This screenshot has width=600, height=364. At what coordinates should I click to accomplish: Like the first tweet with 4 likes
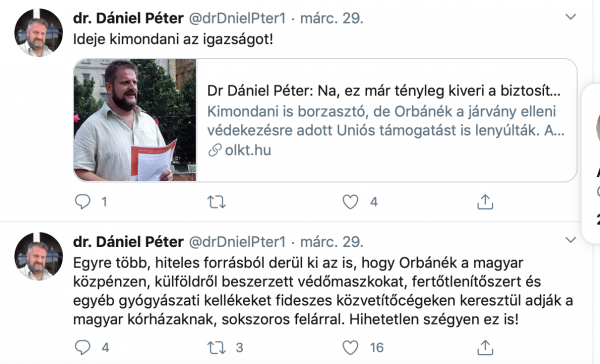[350, 202]
